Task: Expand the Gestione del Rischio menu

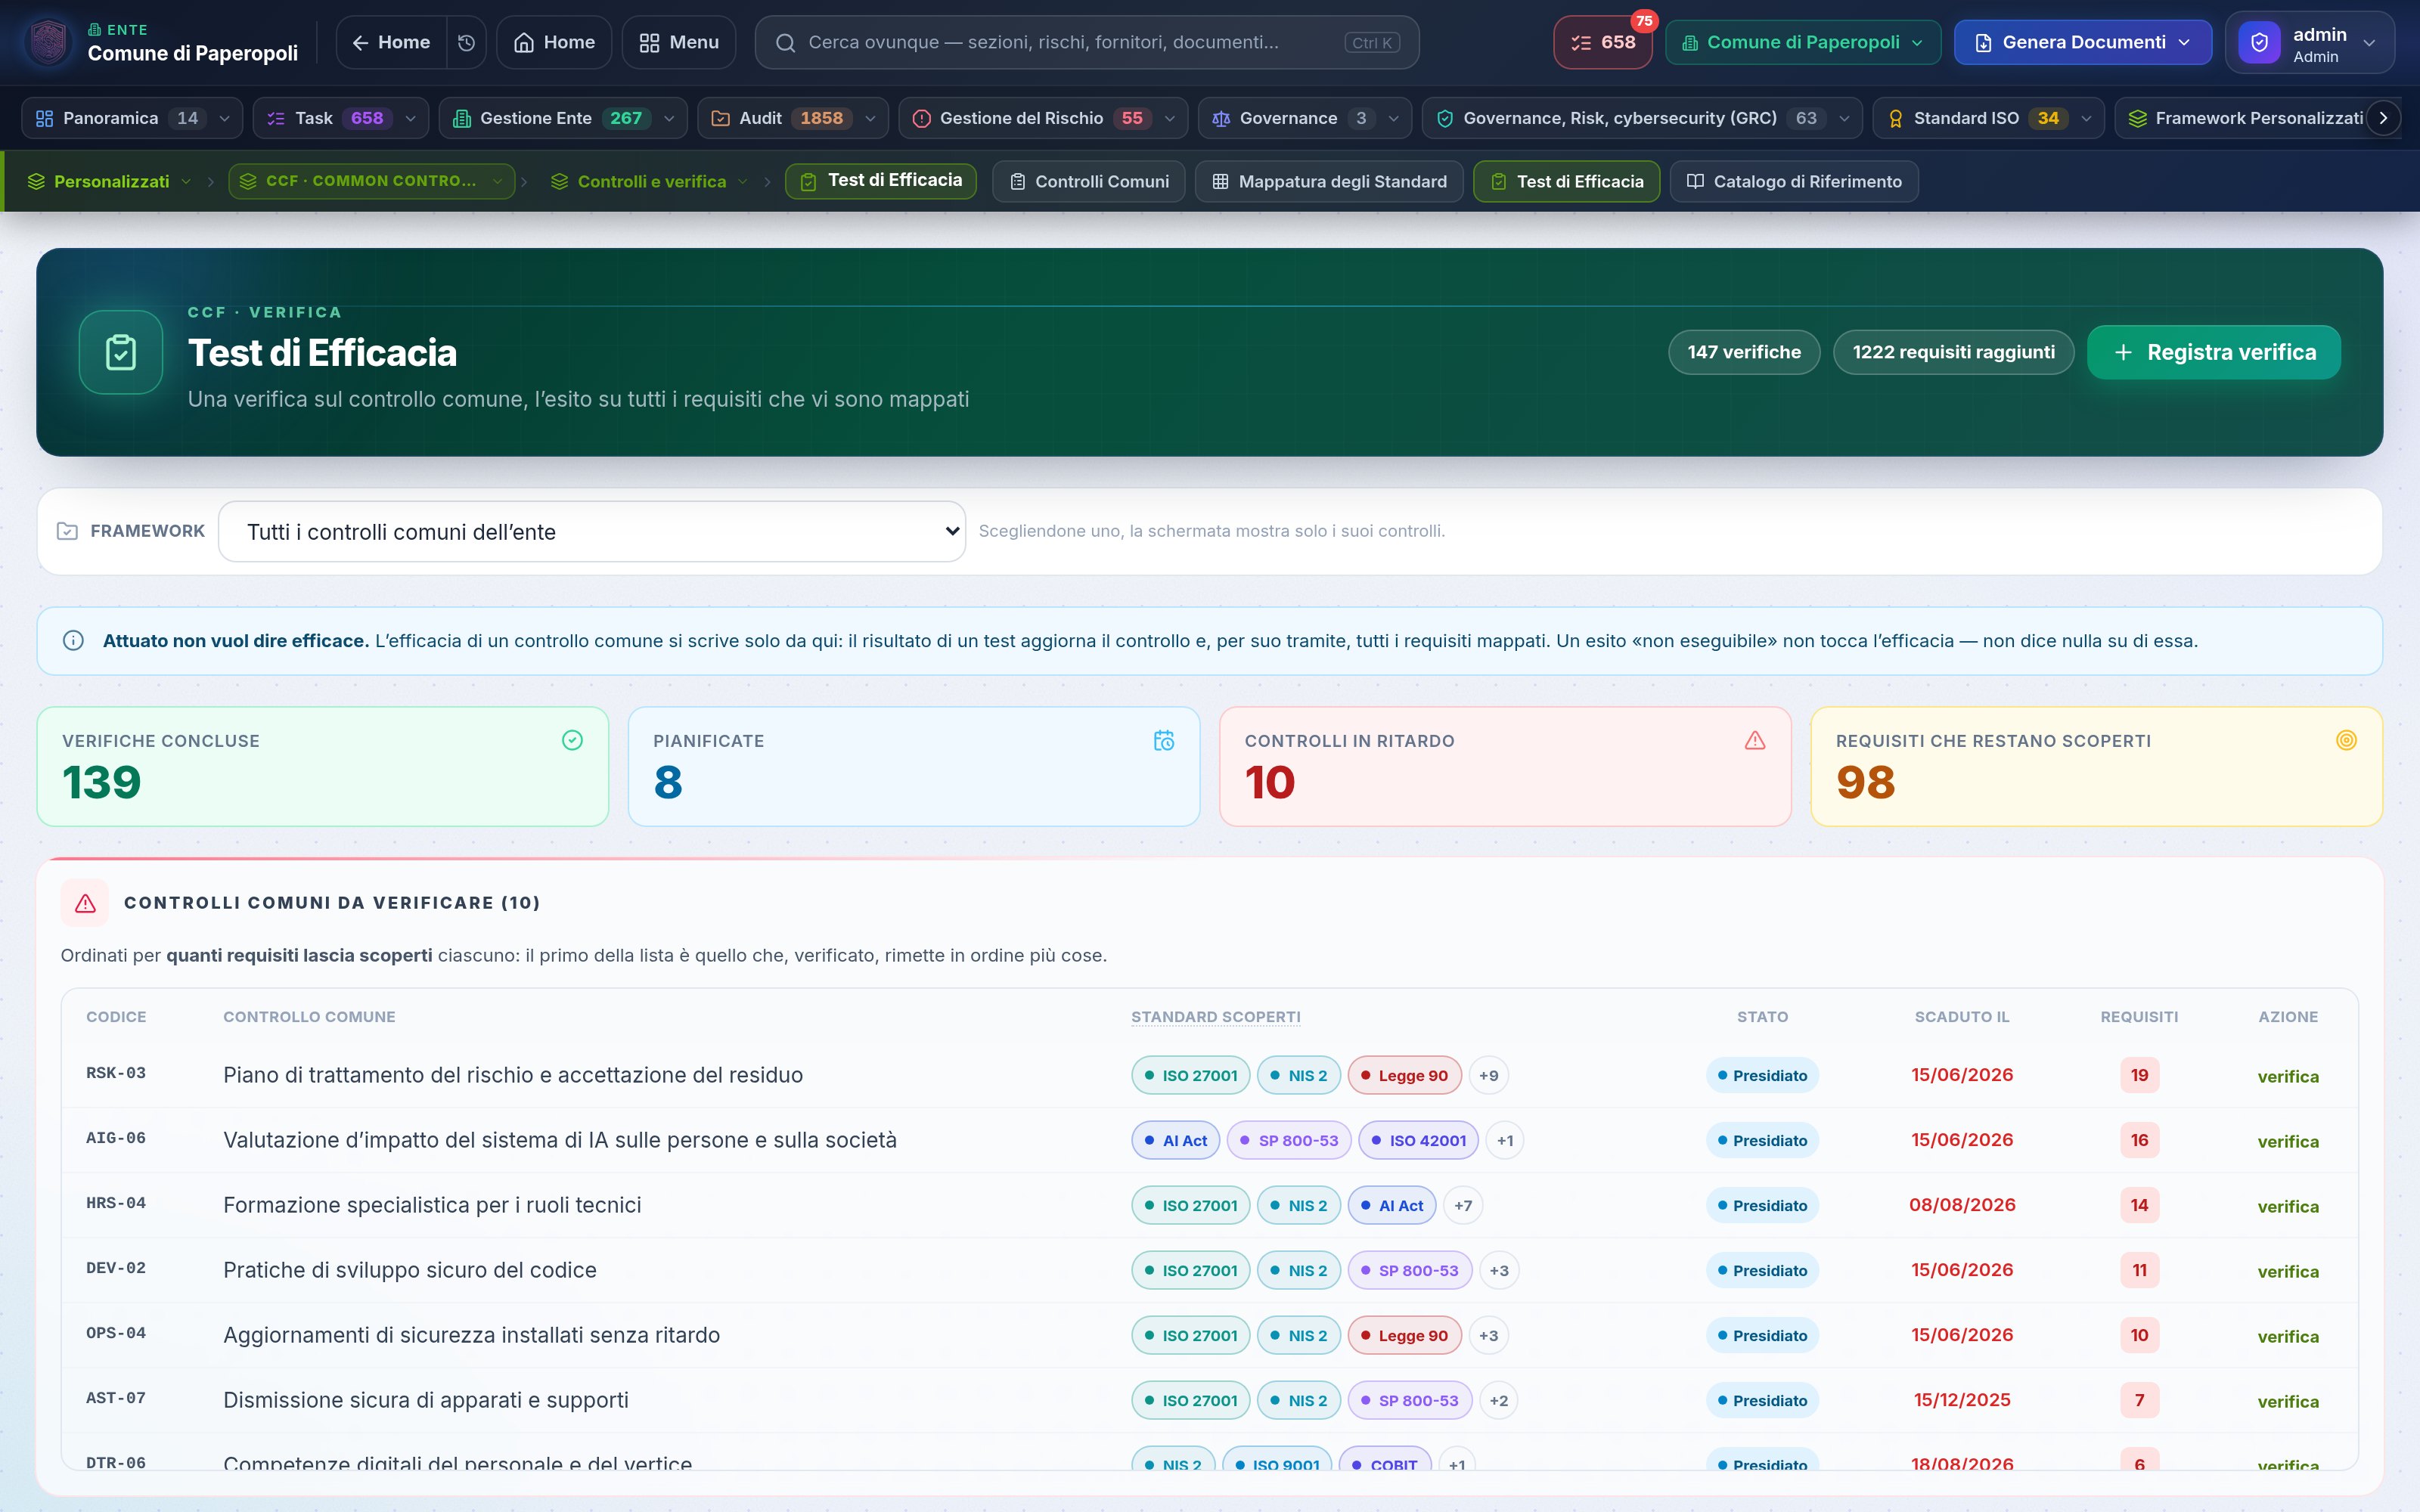Action: tap(1043, 118)
